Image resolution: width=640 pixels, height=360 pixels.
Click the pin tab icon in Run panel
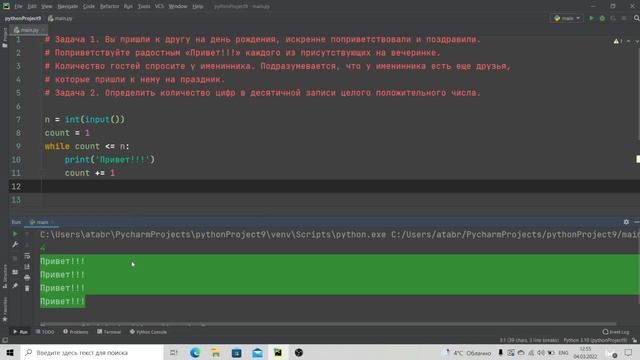click(15, 286)
